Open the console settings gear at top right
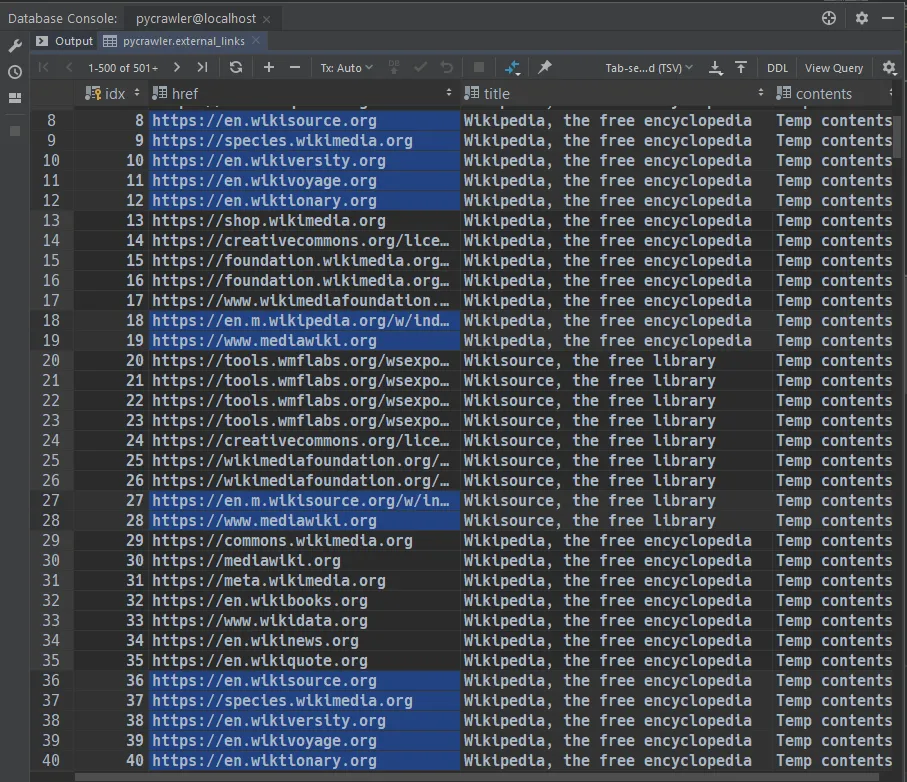The height and width of the screenshot is (782, 907). pos(862,18)
